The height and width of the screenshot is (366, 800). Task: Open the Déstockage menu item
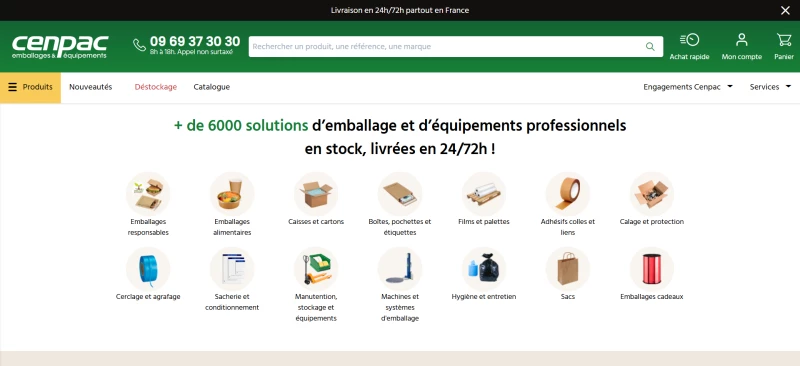point(156,87)
